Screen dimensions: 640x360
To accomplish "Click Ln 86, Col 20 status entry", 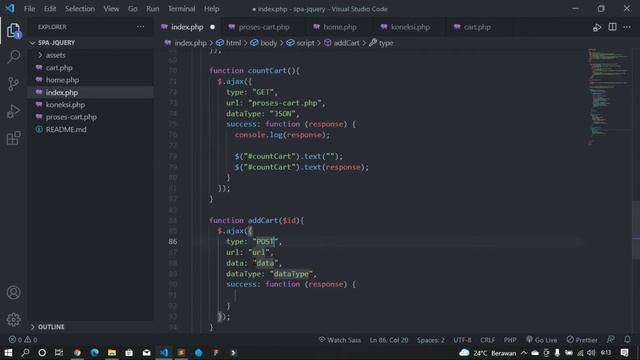I will tap(389, 340).
